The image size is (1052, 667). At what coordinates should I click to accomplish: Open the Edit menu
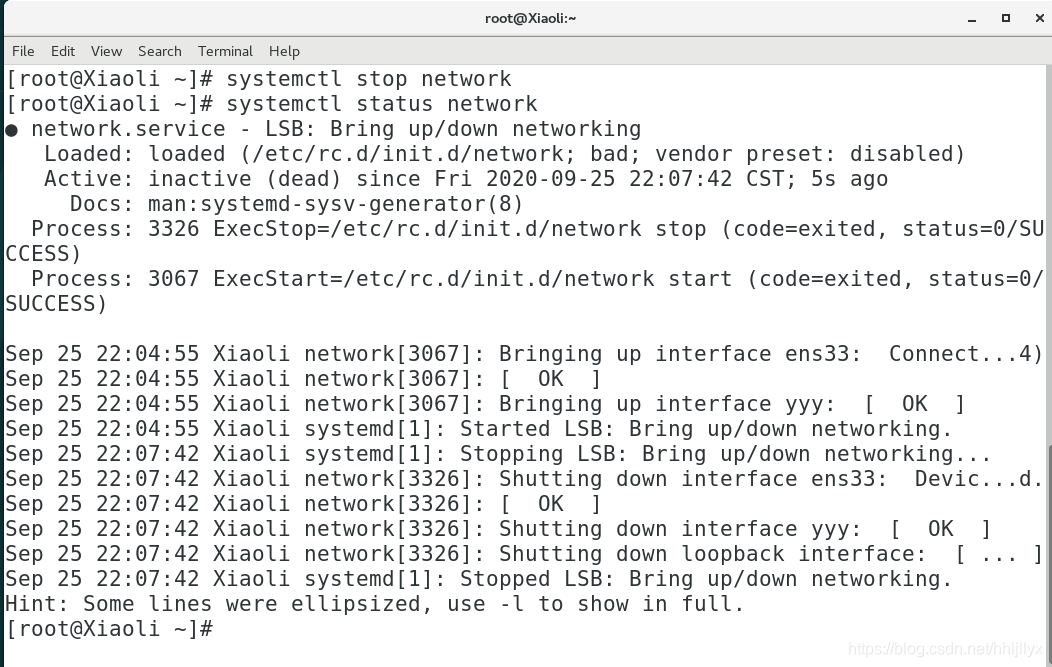tap(62, 51)
